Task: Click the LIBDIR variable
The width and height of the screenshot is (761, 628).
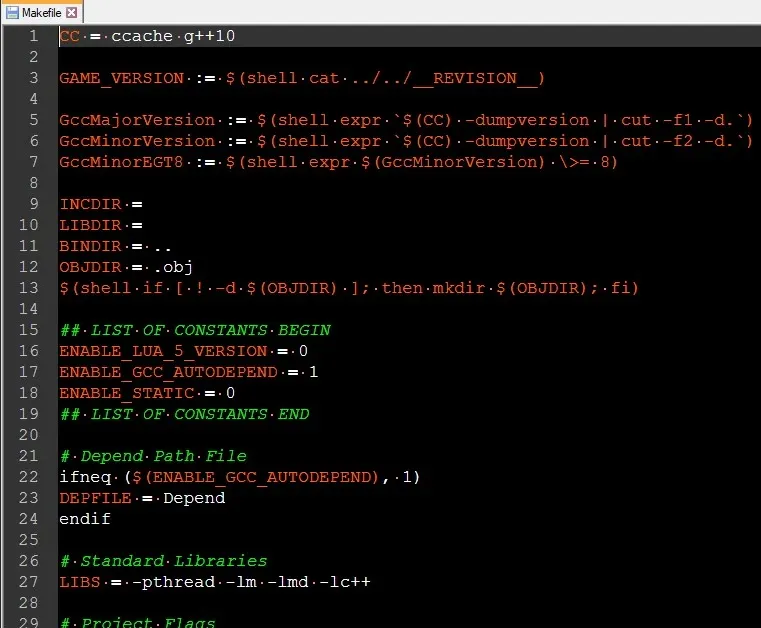Action: [x=90, y=225]
